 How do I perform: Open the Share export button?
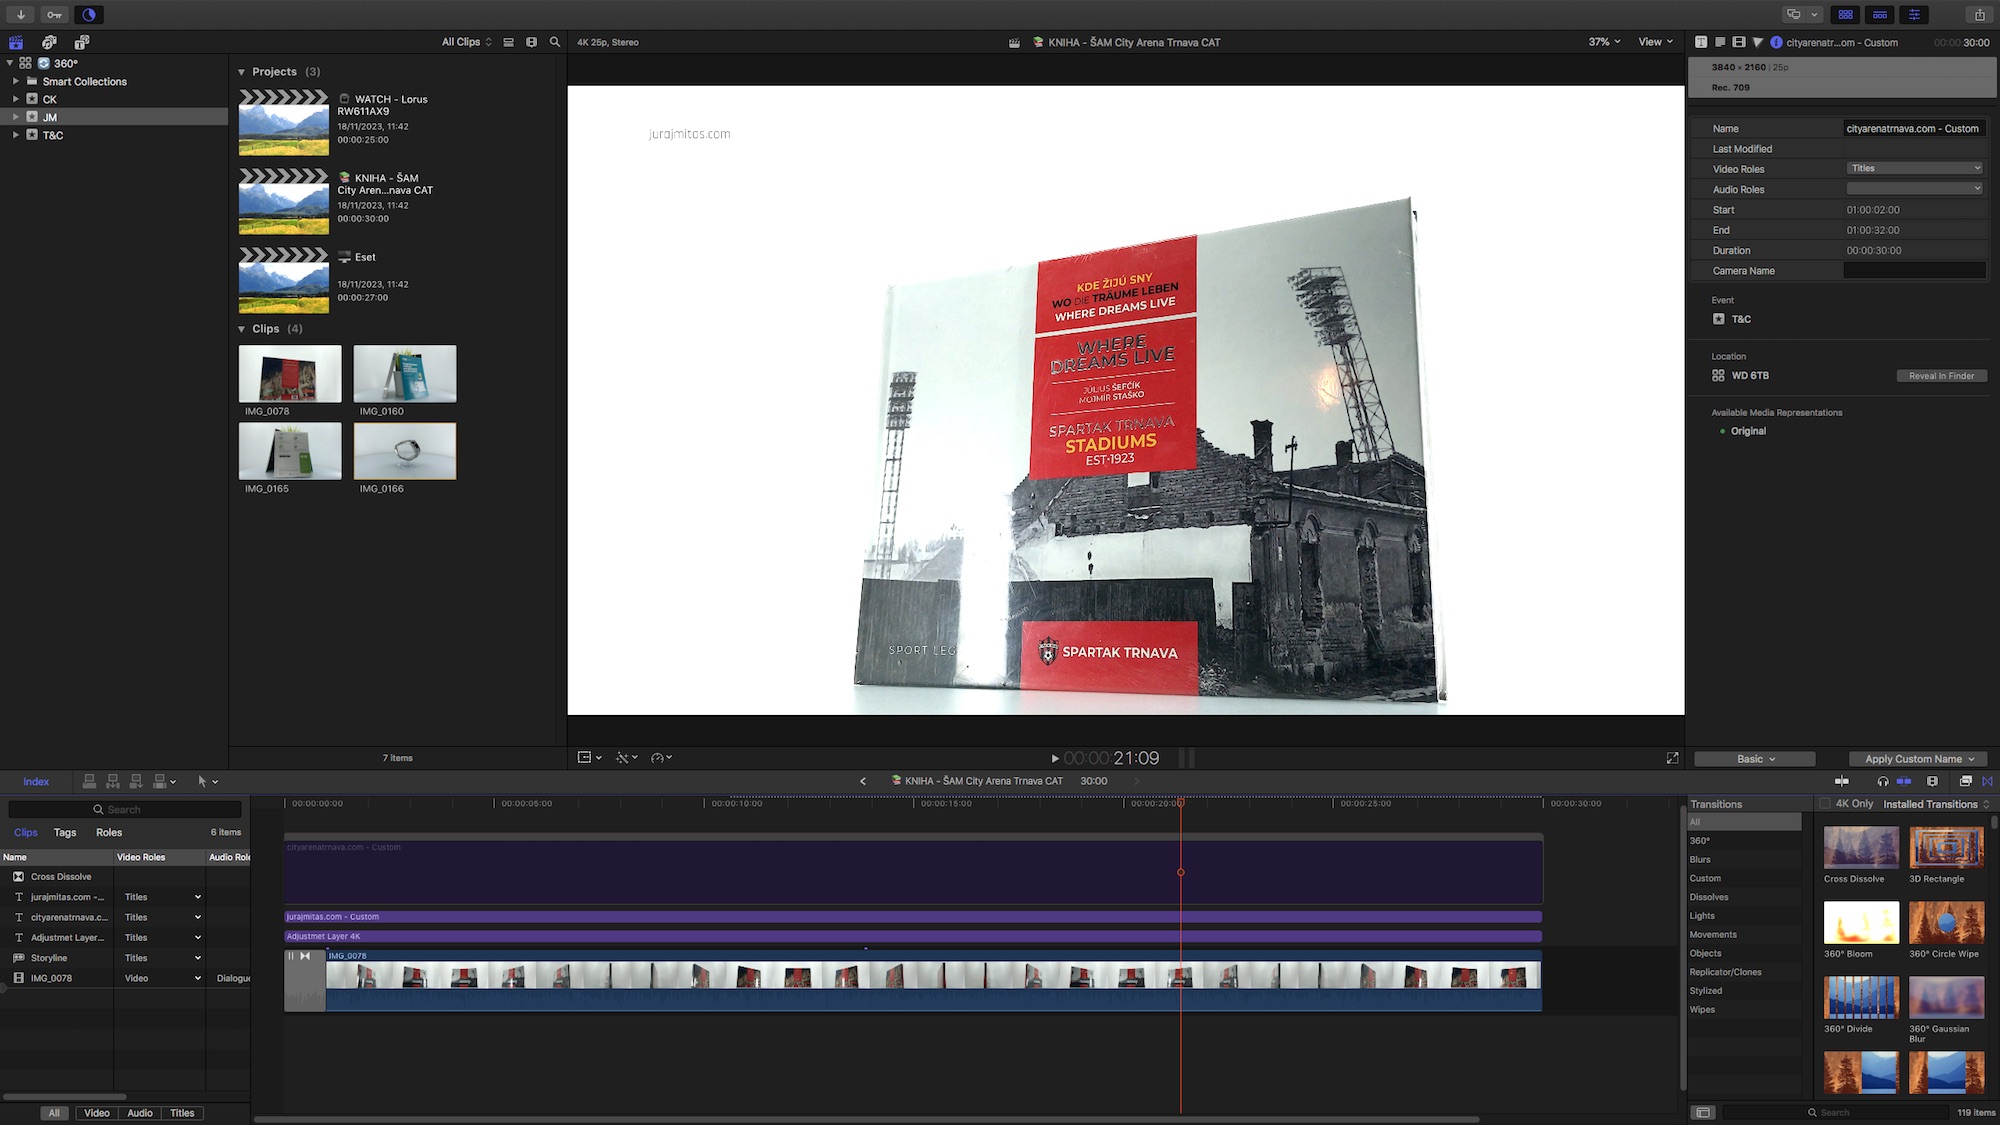point(1979,14)
